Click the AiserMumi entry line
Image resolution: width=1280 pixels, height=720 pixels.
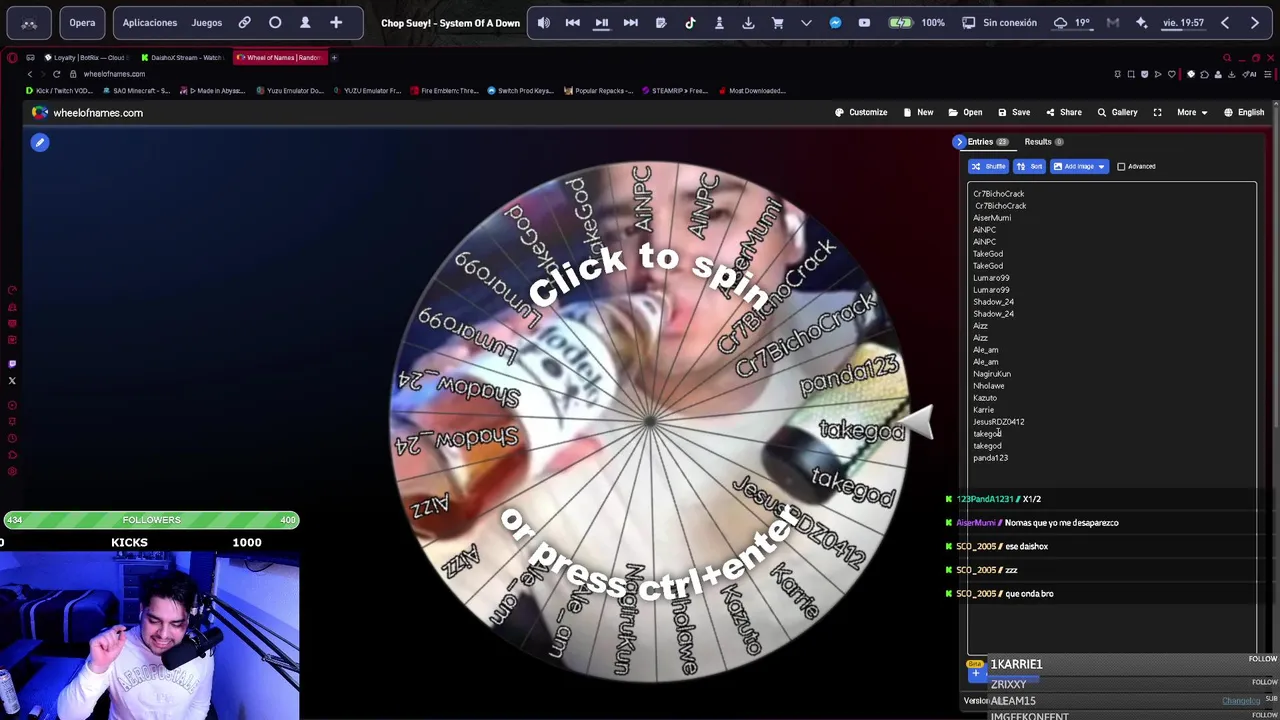click(992, 218)
